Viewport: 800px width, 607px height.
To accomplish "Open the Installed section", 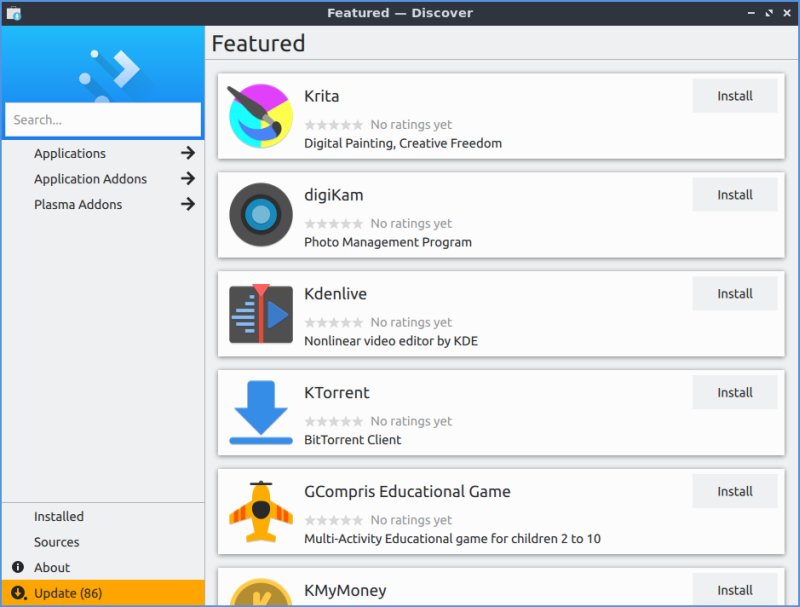I will (x=59, y=517).
